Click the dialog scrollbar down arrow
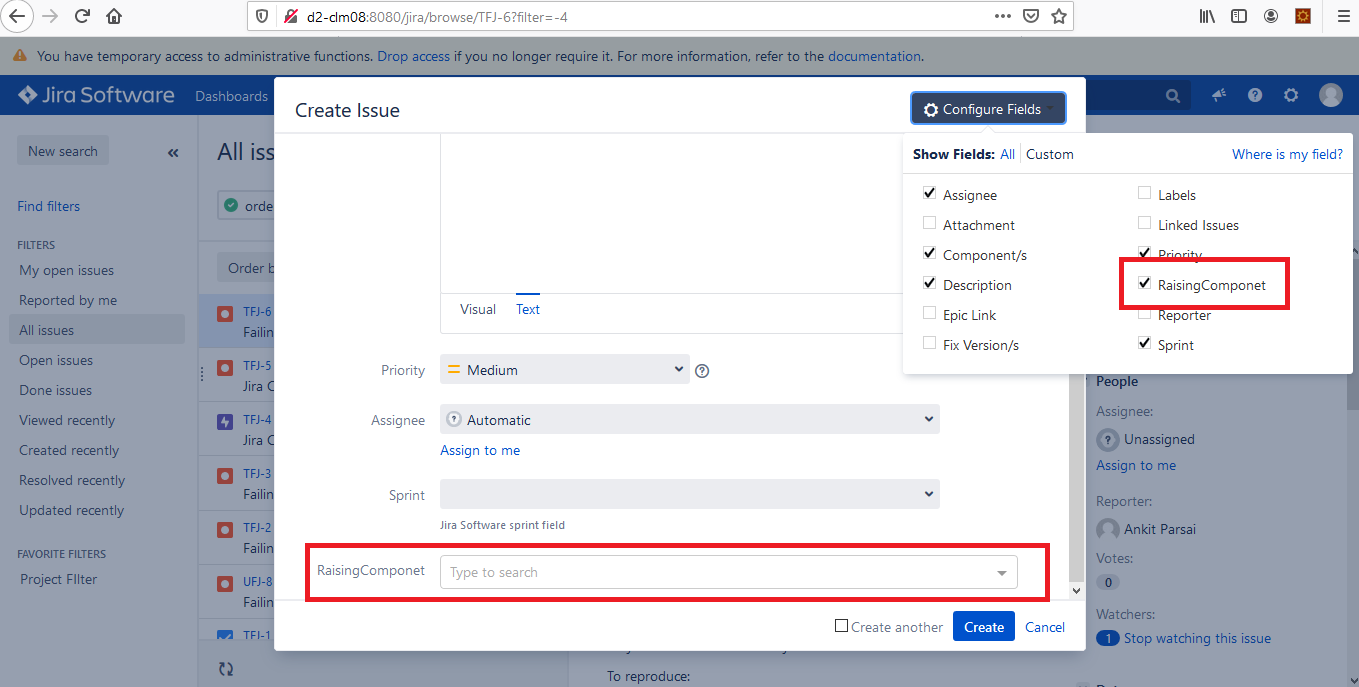 (1077, 591)
